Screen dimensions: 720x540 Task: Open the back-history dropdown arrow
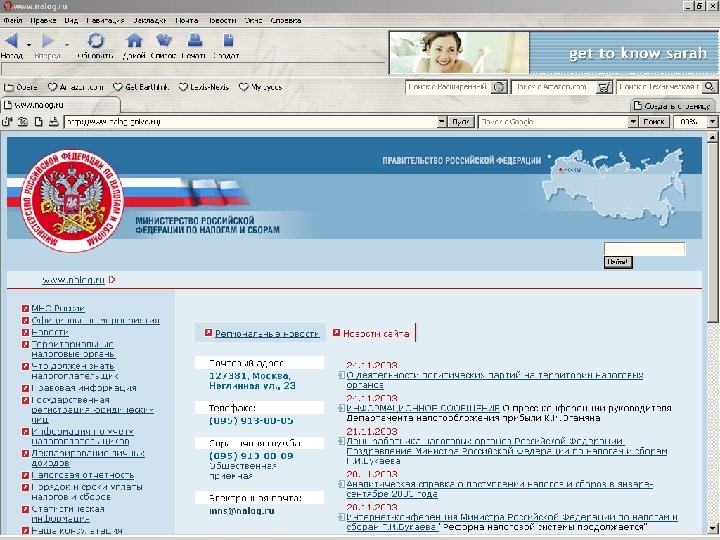(x=28, y=45)
